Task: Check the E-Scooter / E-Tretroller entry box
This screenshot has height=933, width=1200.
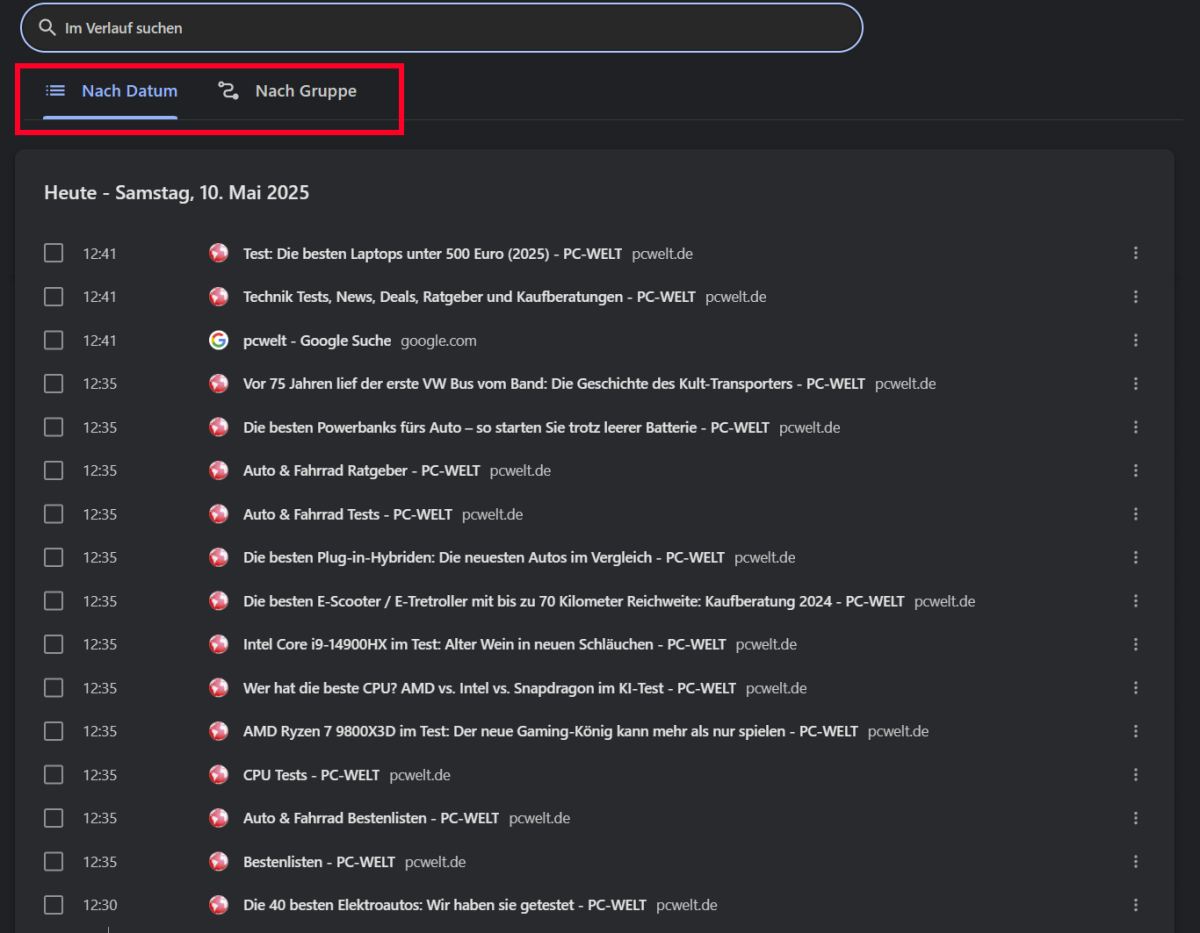Action: click(54, 601)
